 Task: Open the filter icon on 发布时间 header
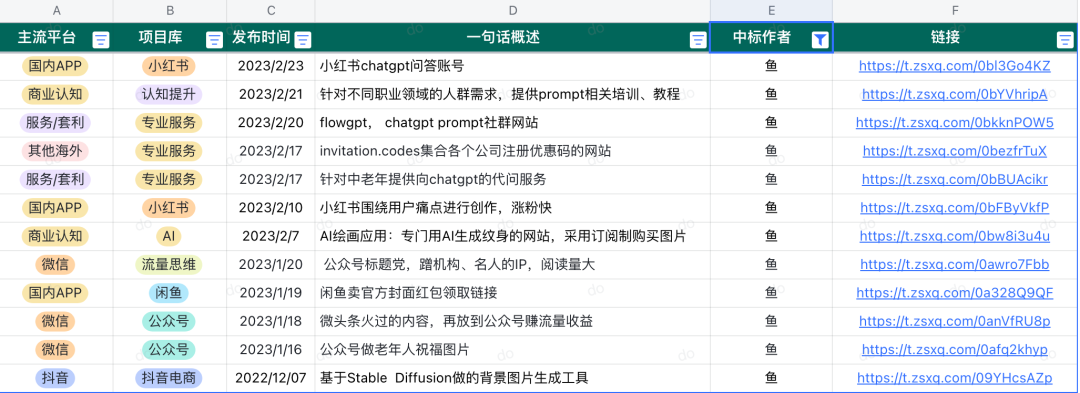(302, 39)
